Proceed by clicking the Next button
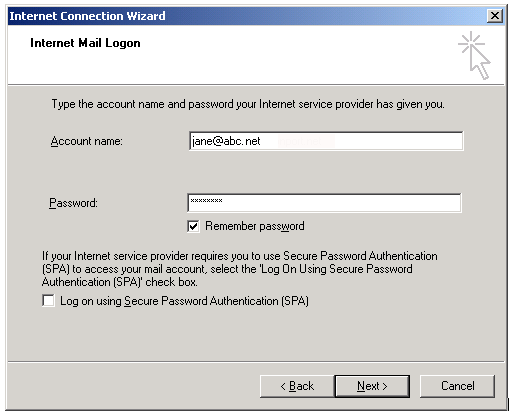 (372, 386)
